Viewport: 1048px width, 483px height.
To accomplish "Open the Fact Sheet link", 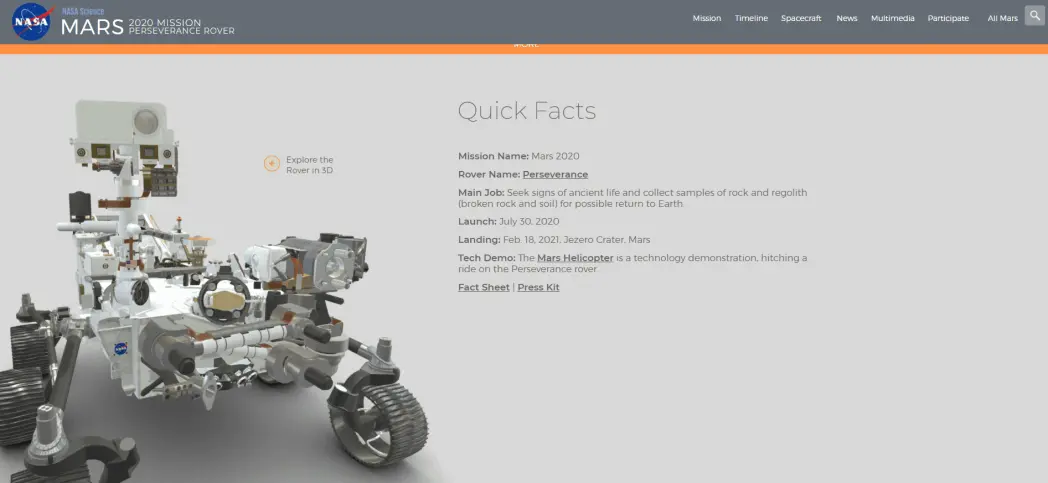I will (x=483, y=288).
